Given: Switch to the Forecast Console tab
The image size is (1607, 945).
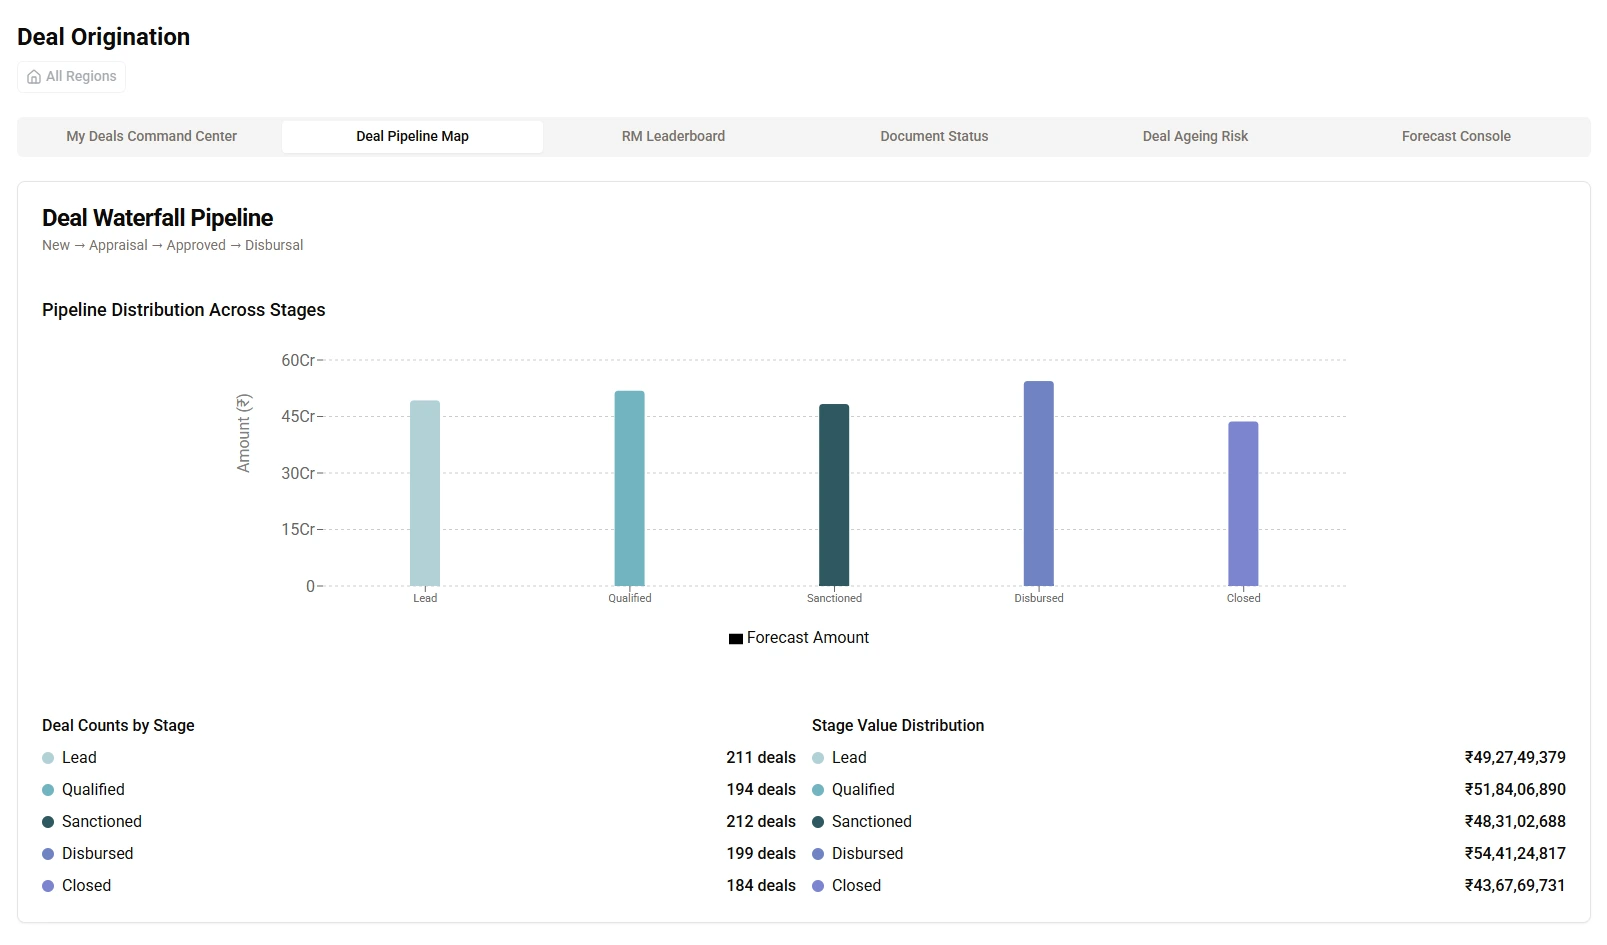Looking at the screenshot, I should click(x=1456, y=136).
